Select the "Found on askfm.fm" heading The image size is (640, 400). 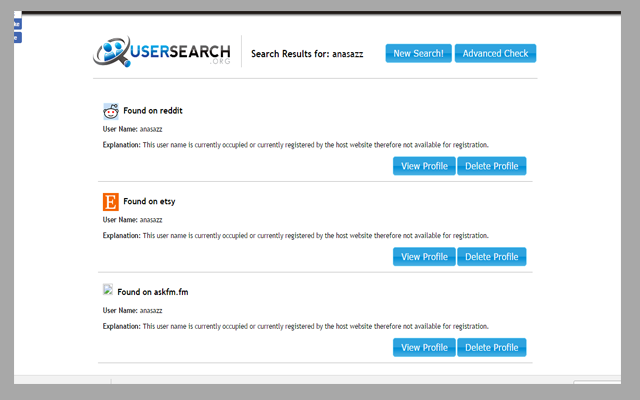pos(152,292)
